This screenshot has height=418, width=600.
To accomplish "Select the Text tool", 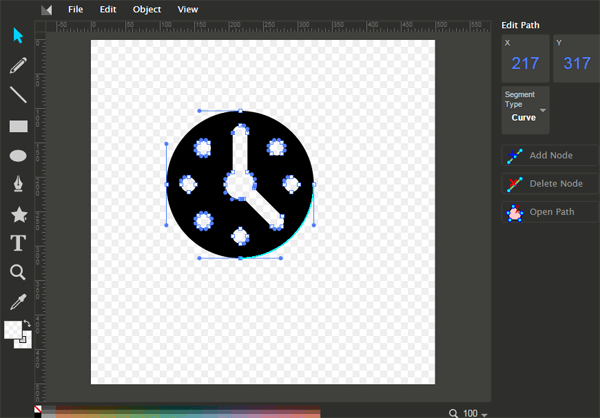I will [18, 243].
